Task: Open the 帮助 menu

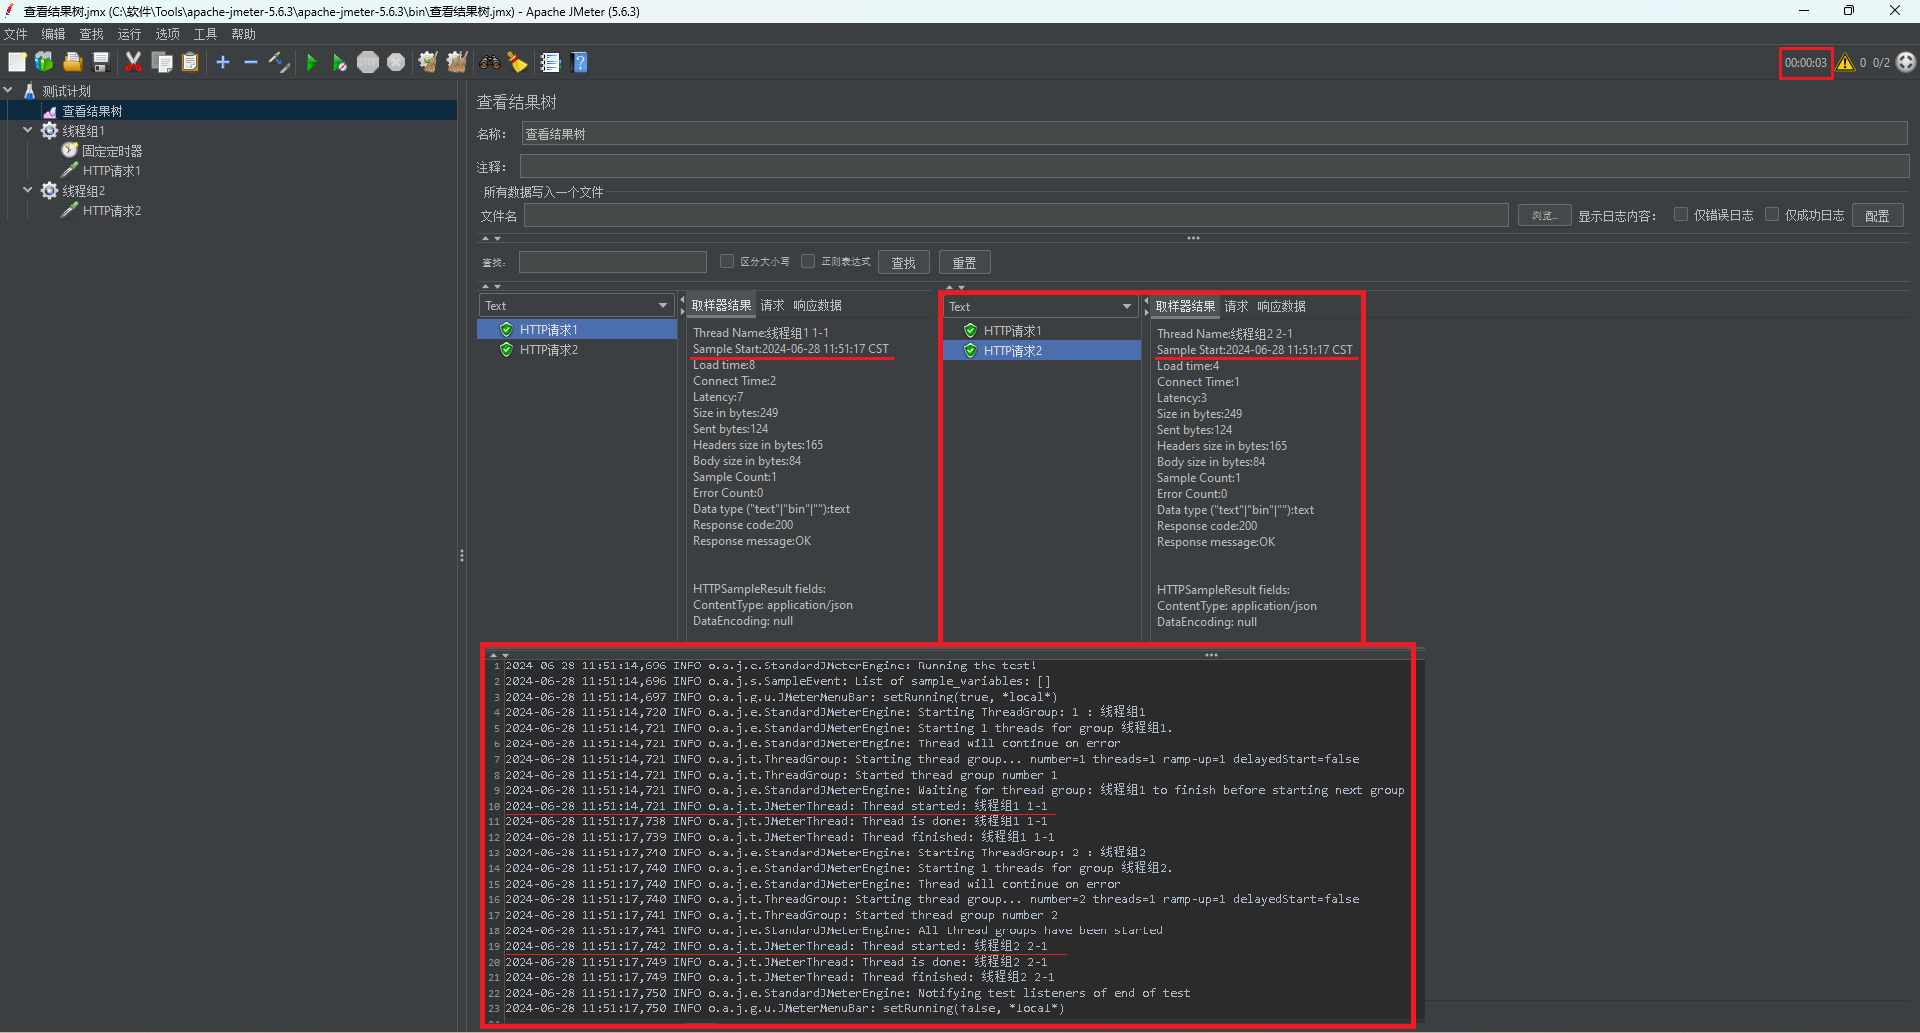Action: (x=243, y=34)
